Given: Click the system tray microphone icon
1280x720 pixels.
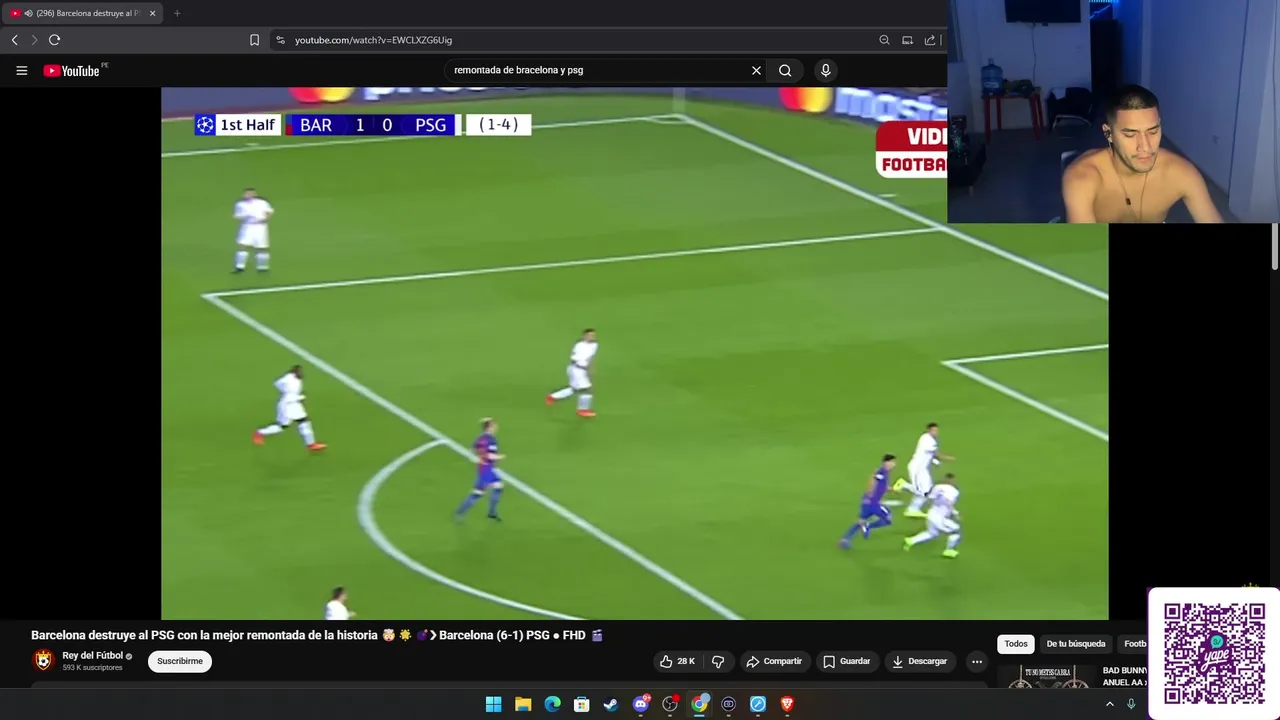Looking at the screenshot, I should [1131, 704].
